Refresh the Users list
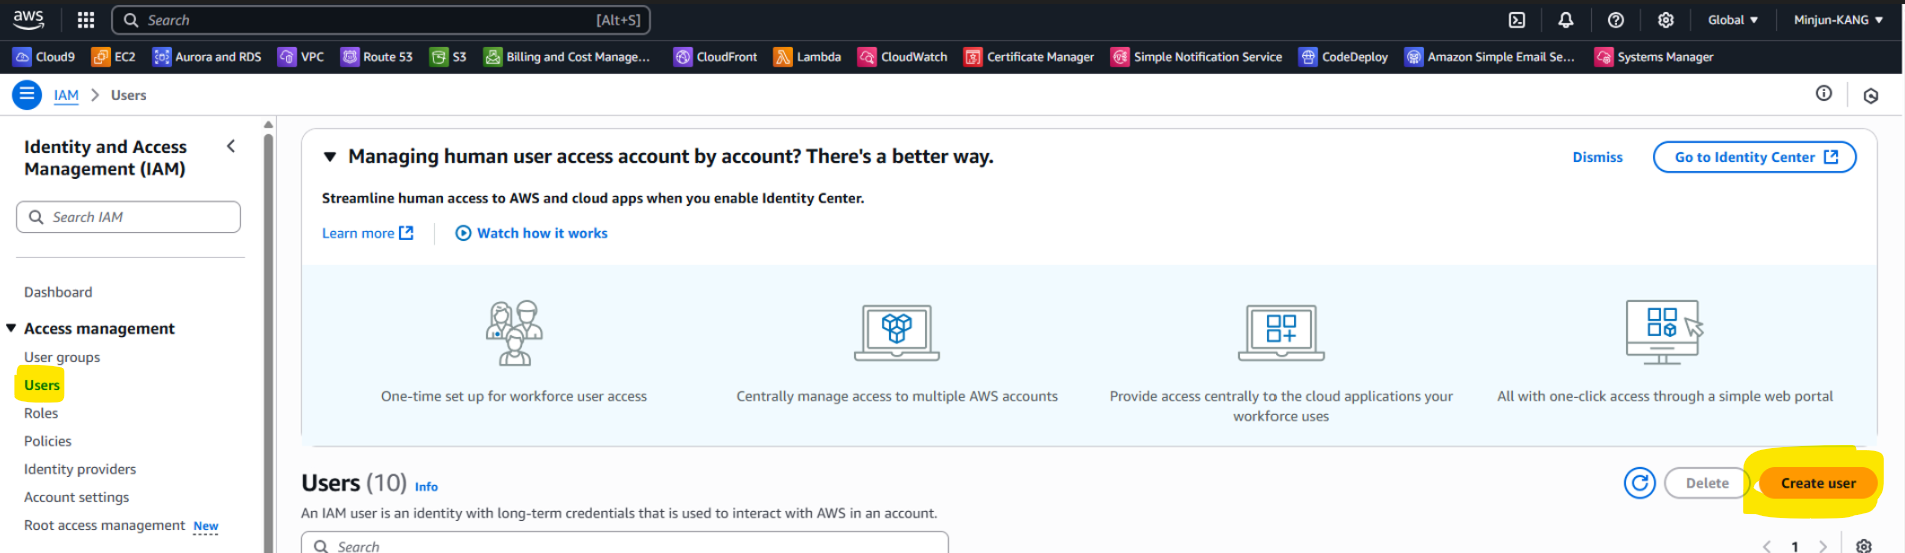The width and height of the screenshot is (1905, 553). point(1639,483)
